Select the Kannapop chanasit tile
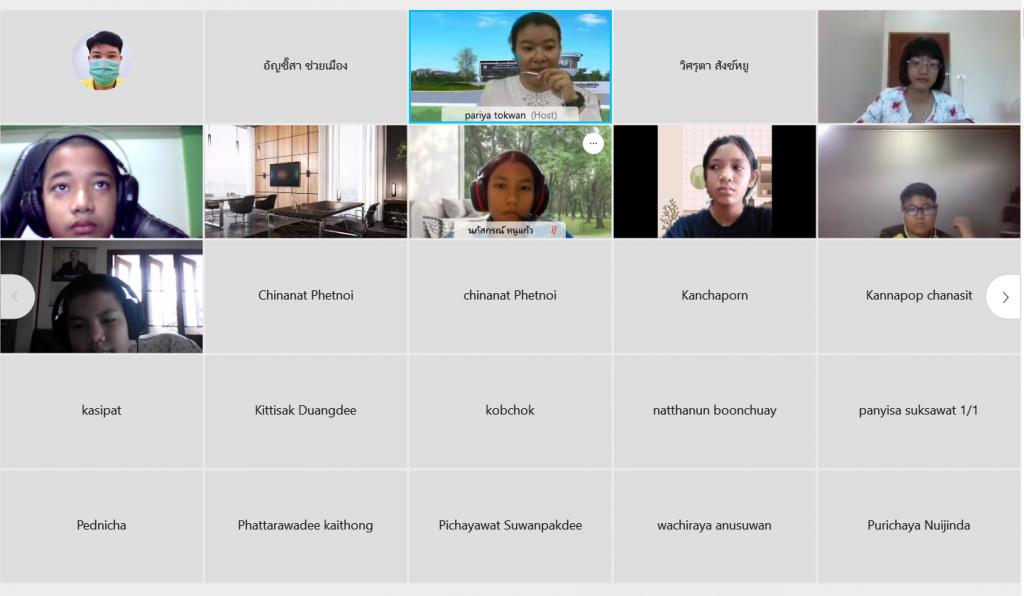This screenshot has width=1024, height=596. point(919,296)
